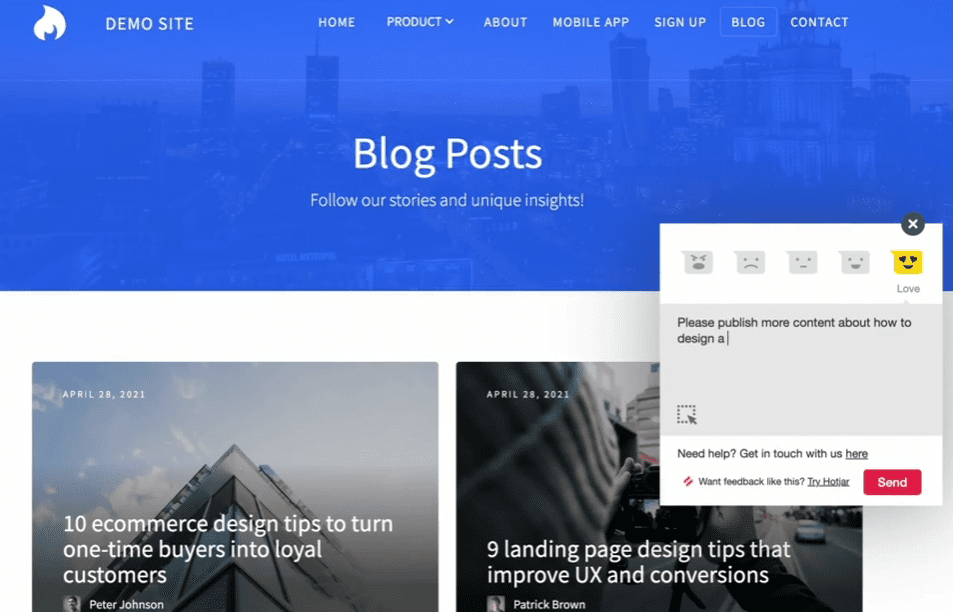Select the neutral face rating emoji
This screenshot has width=953, height=612.
tap(802, 263)
